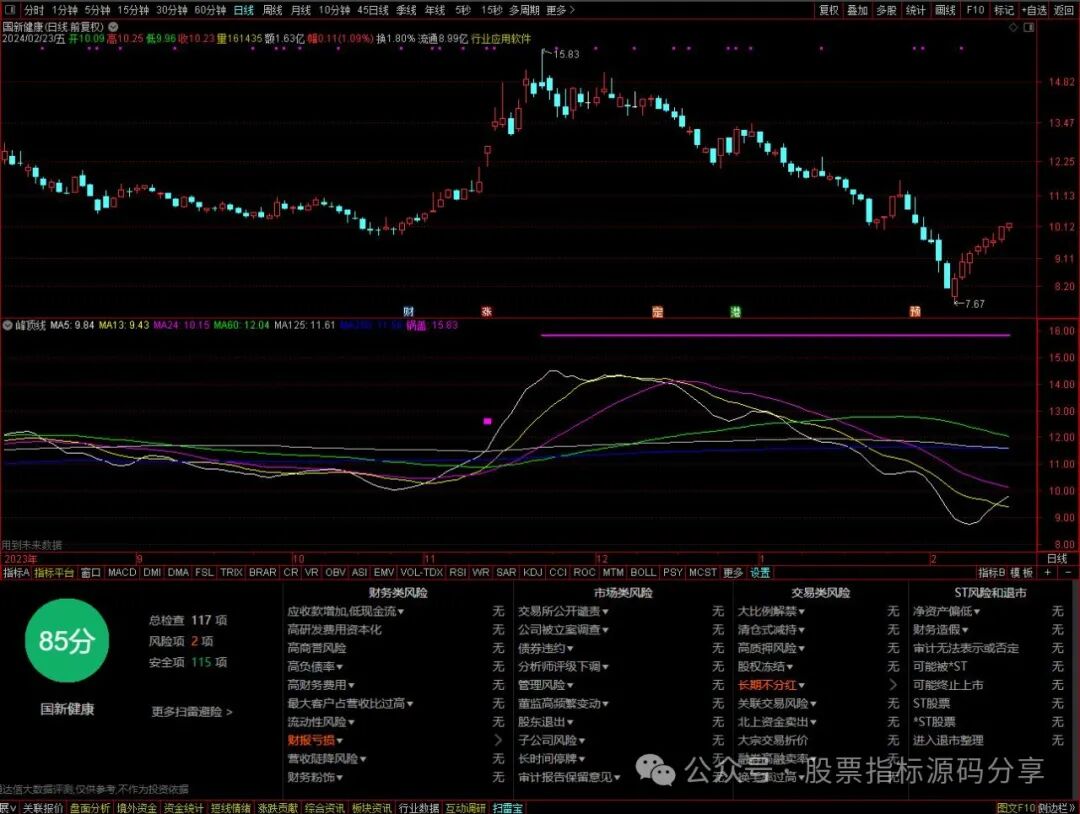Open the 资金统计 bottom tab
The width and height of the screenshot is (1080, 814).
pyautogui.click(x=183, y=808)
